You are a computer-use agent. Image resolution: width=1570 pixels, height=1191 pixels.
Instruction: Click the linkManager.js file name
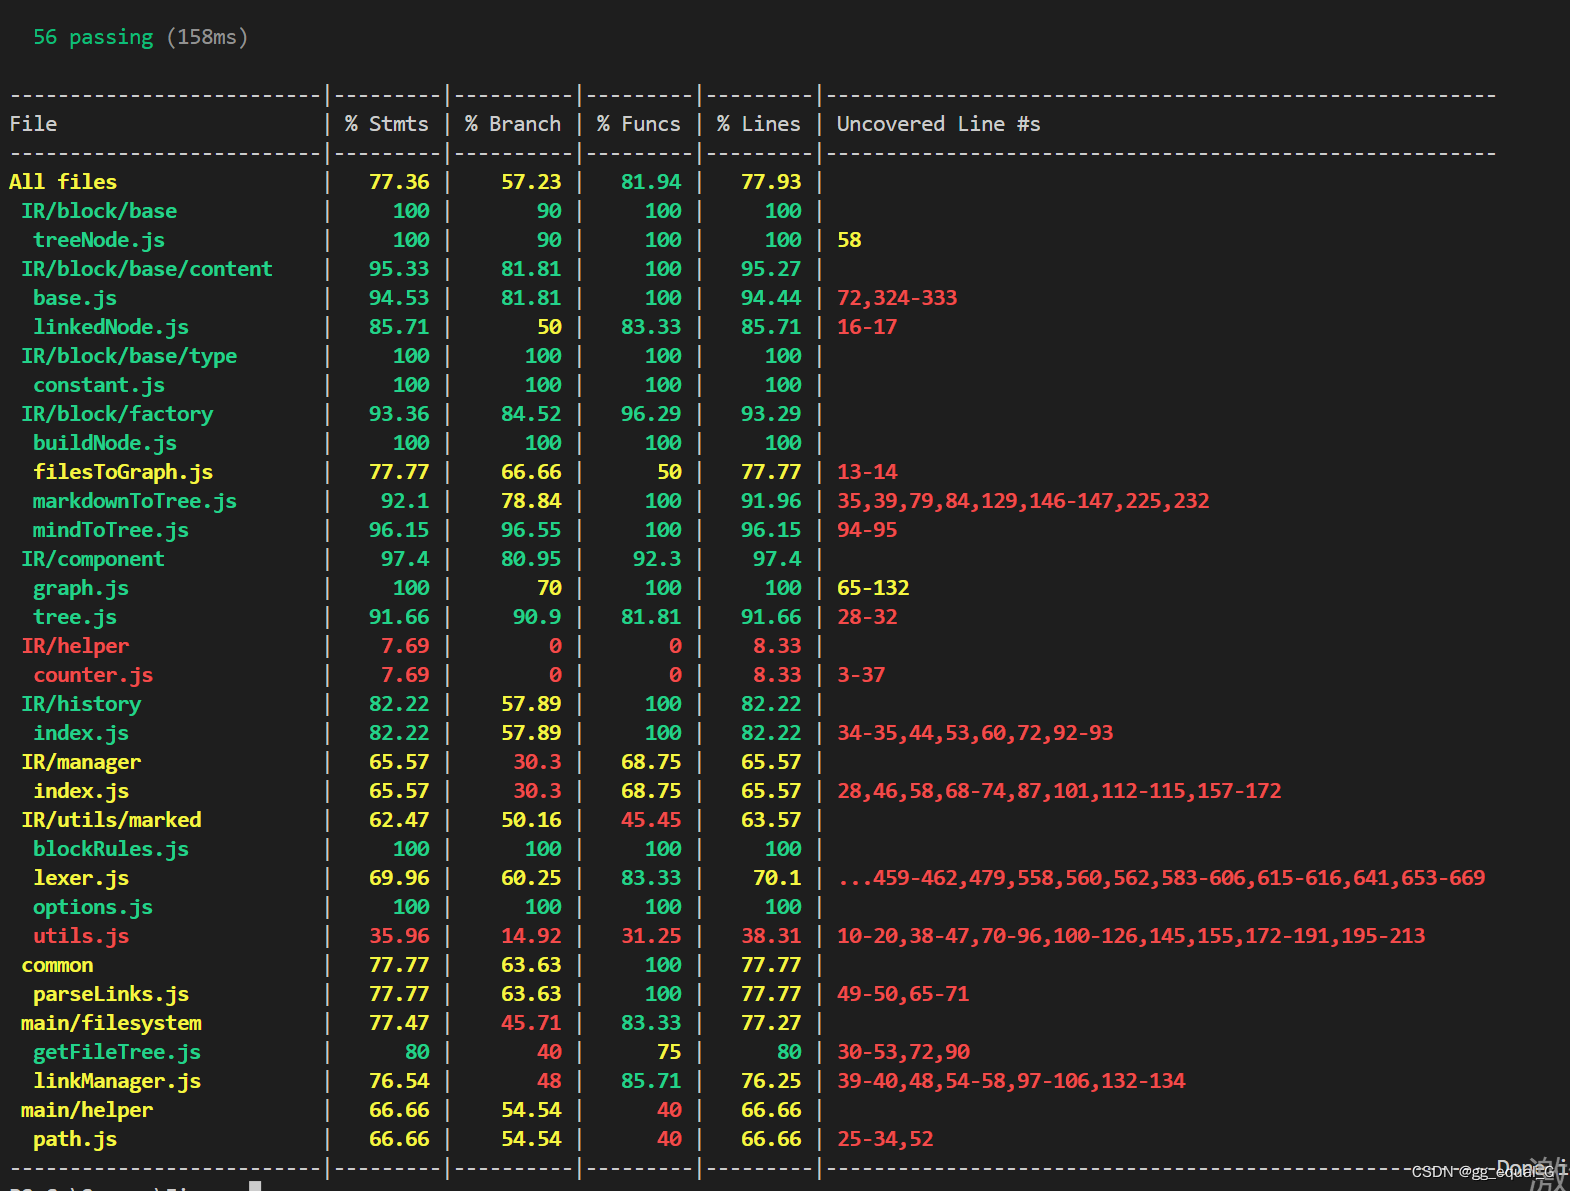(117, 1081)
